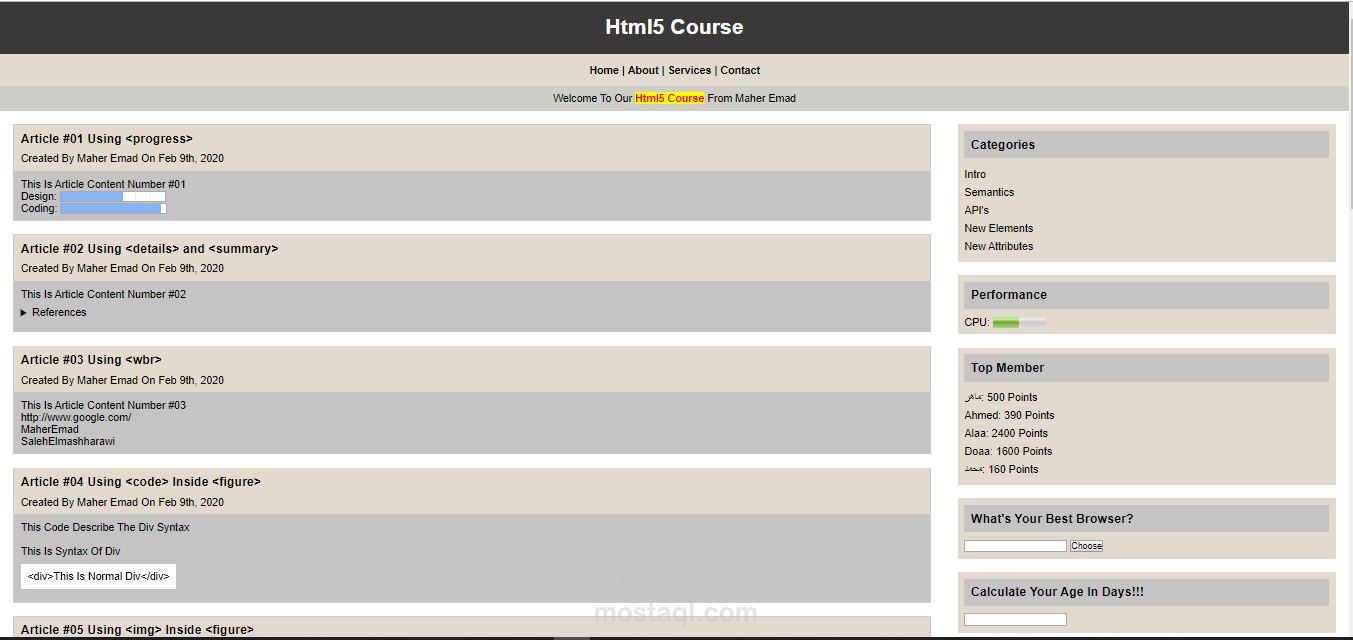
Task: Open the Home navigation link
Action: (x=604, y=70)
